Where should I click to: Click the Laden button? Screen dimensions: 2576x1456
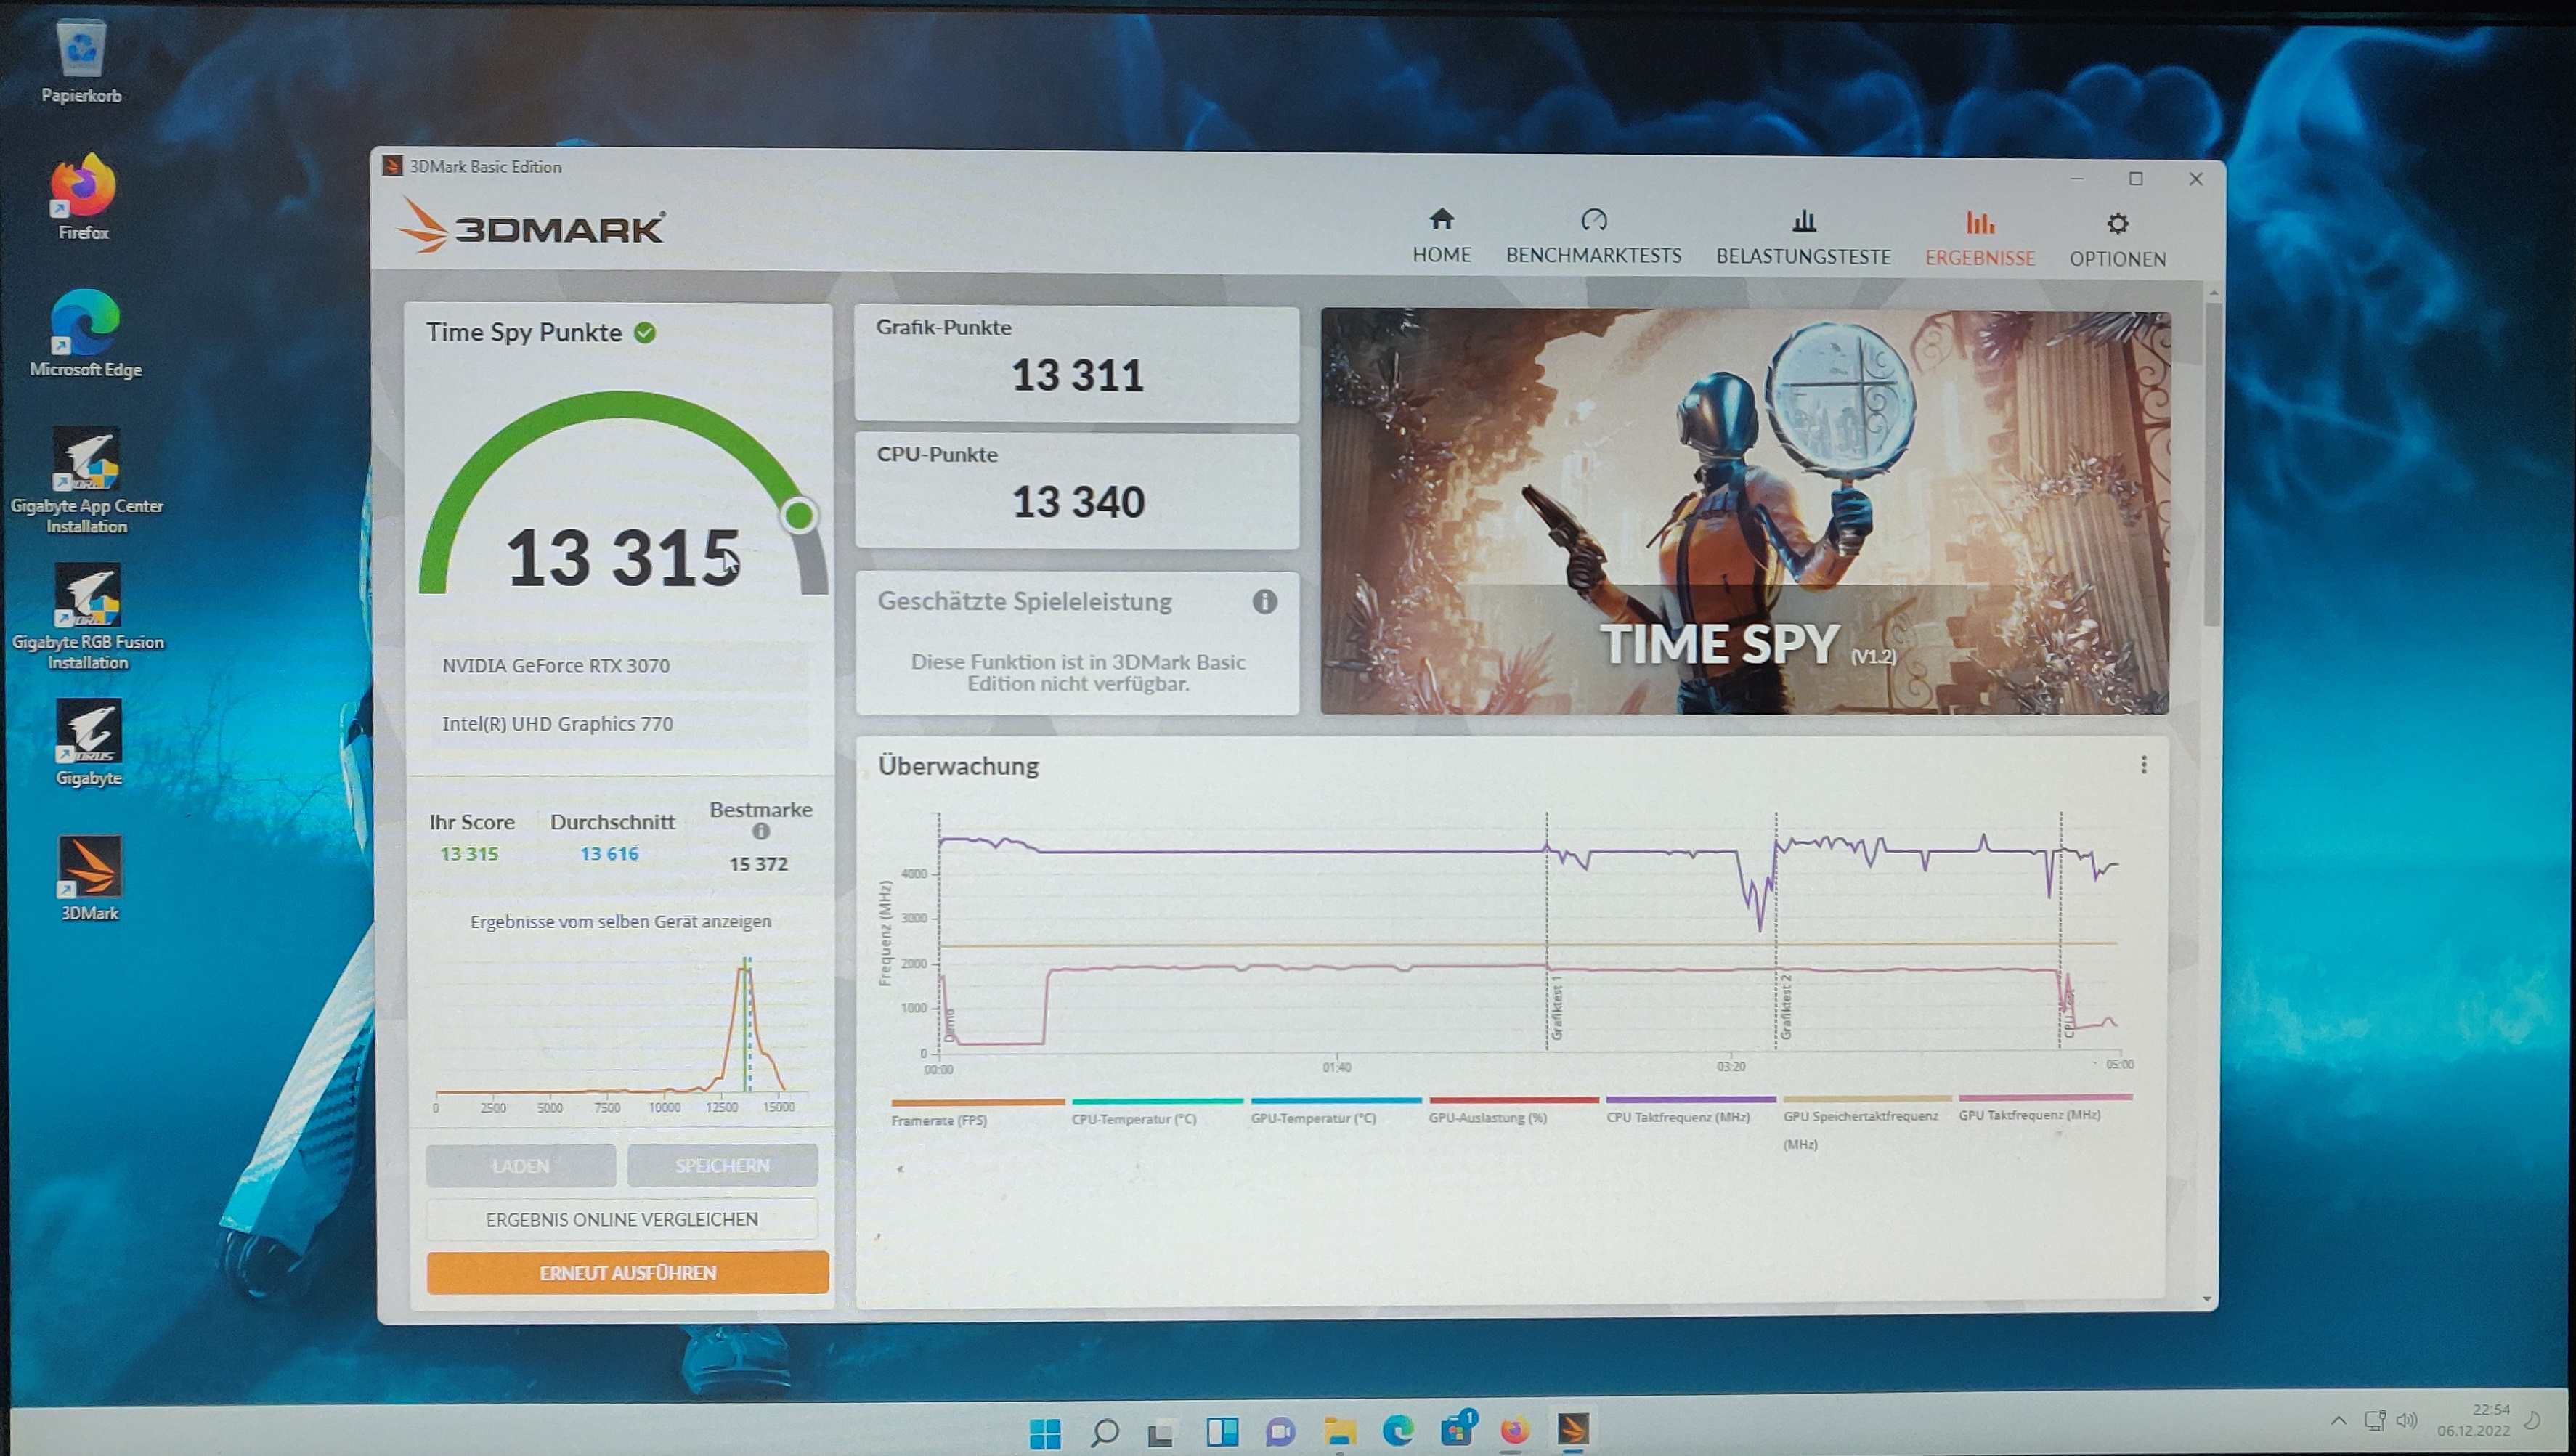pyautogui.click(x=520, y=1166)
